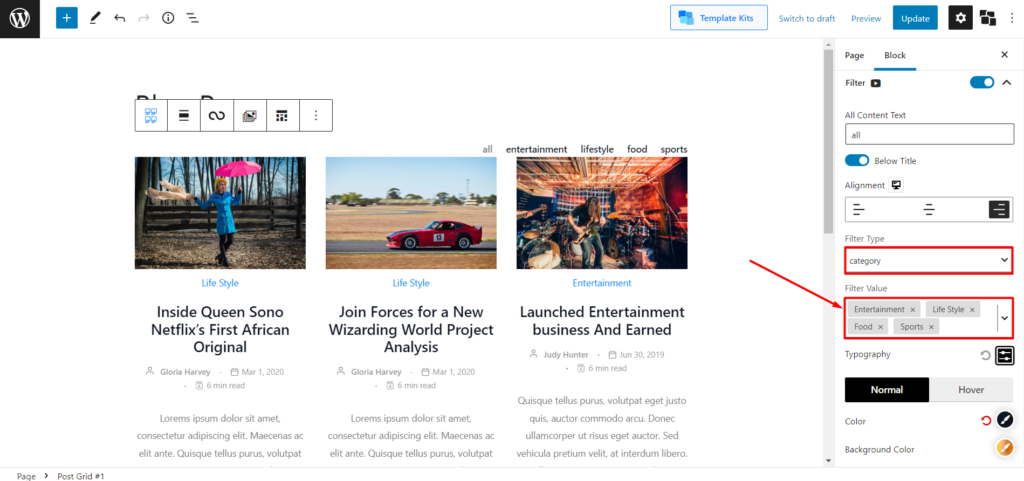This screenshot has height=481, width=1024.
Task: Click the responsive device icon beside Alignment
Action: pyautogui.click(x=896, y=185)
